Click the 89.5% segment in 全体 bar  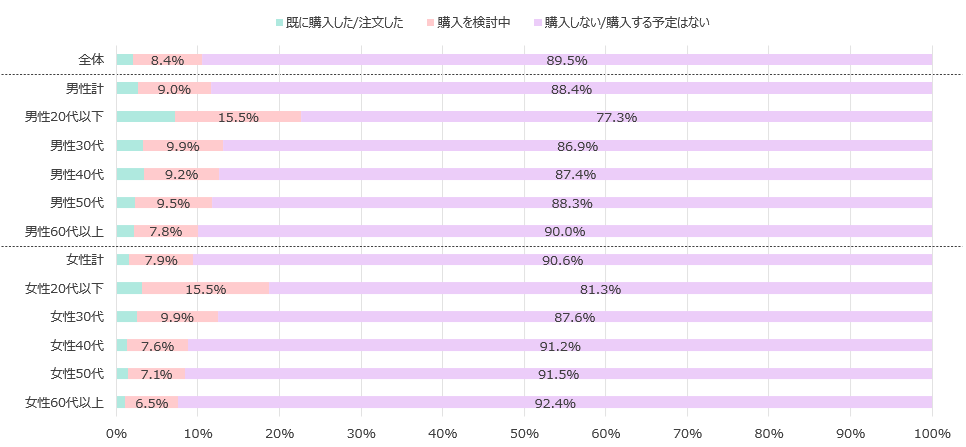[x=567, y=60]
